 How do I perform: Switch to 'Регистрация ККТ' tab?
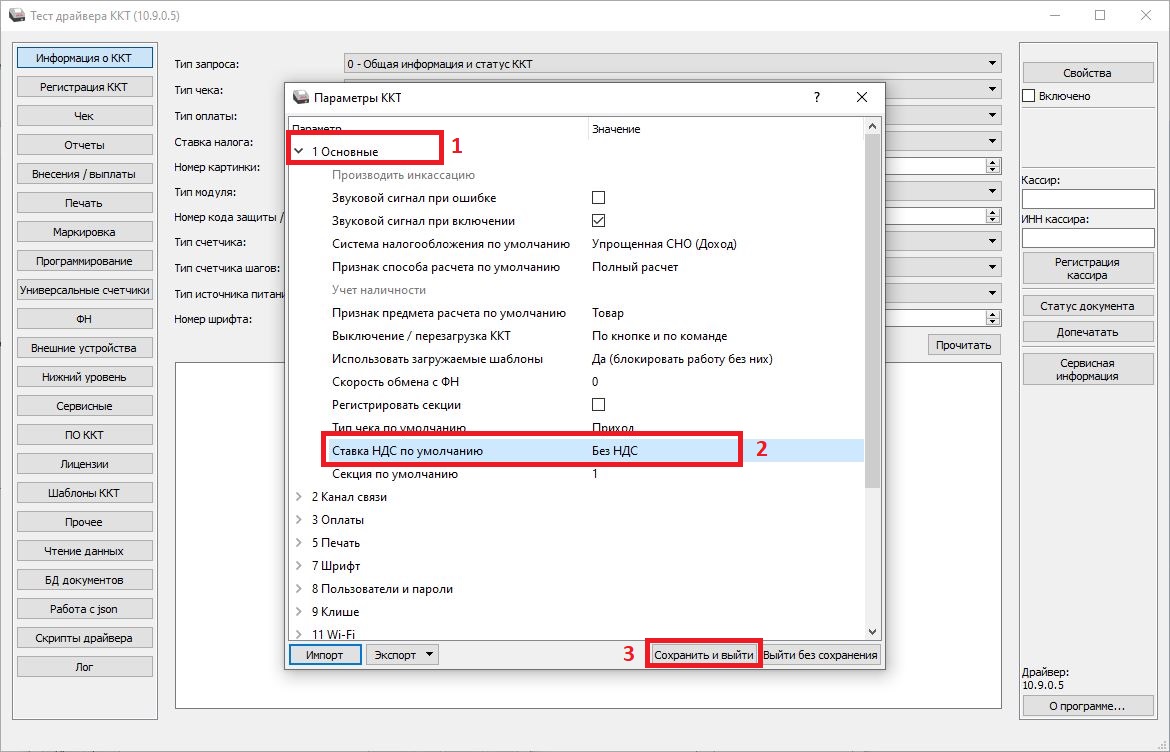tap(84, 87)
